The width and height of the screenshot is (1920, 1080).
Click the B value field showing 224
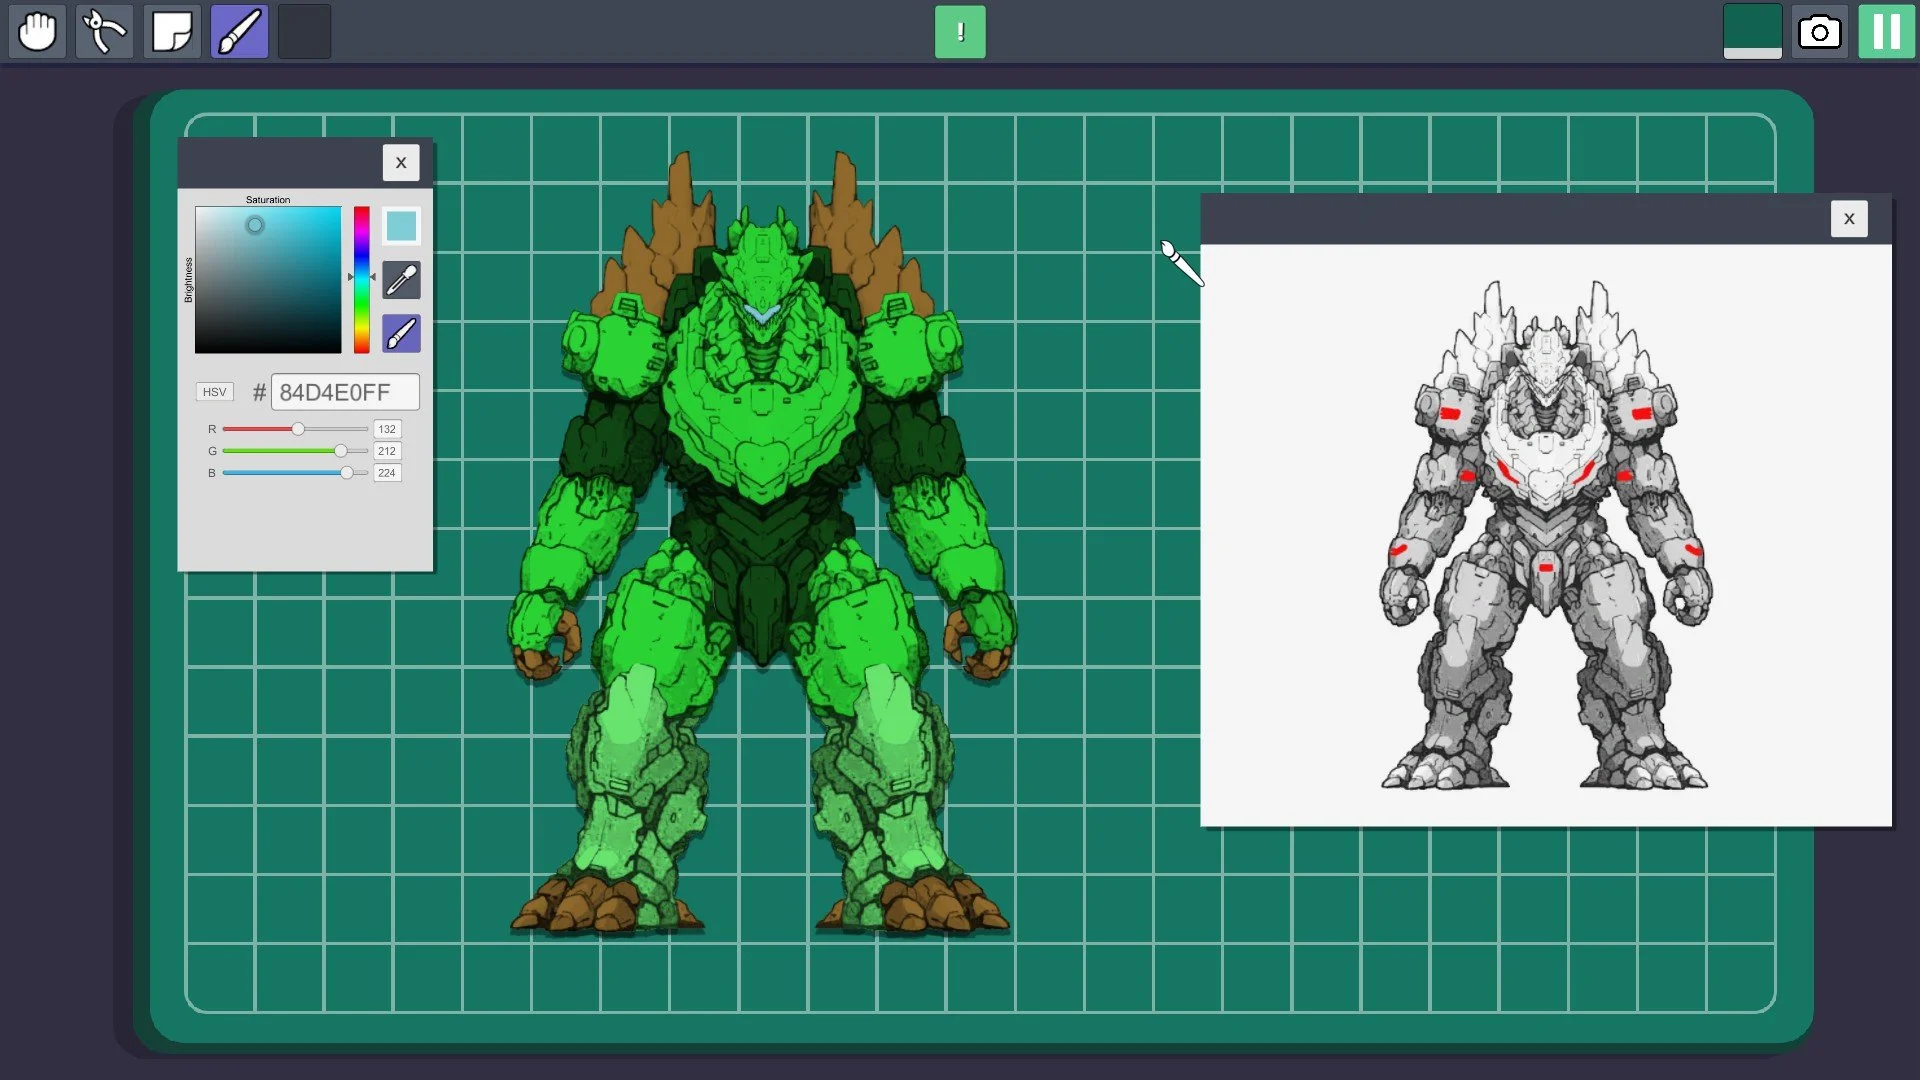click(387, 473)
